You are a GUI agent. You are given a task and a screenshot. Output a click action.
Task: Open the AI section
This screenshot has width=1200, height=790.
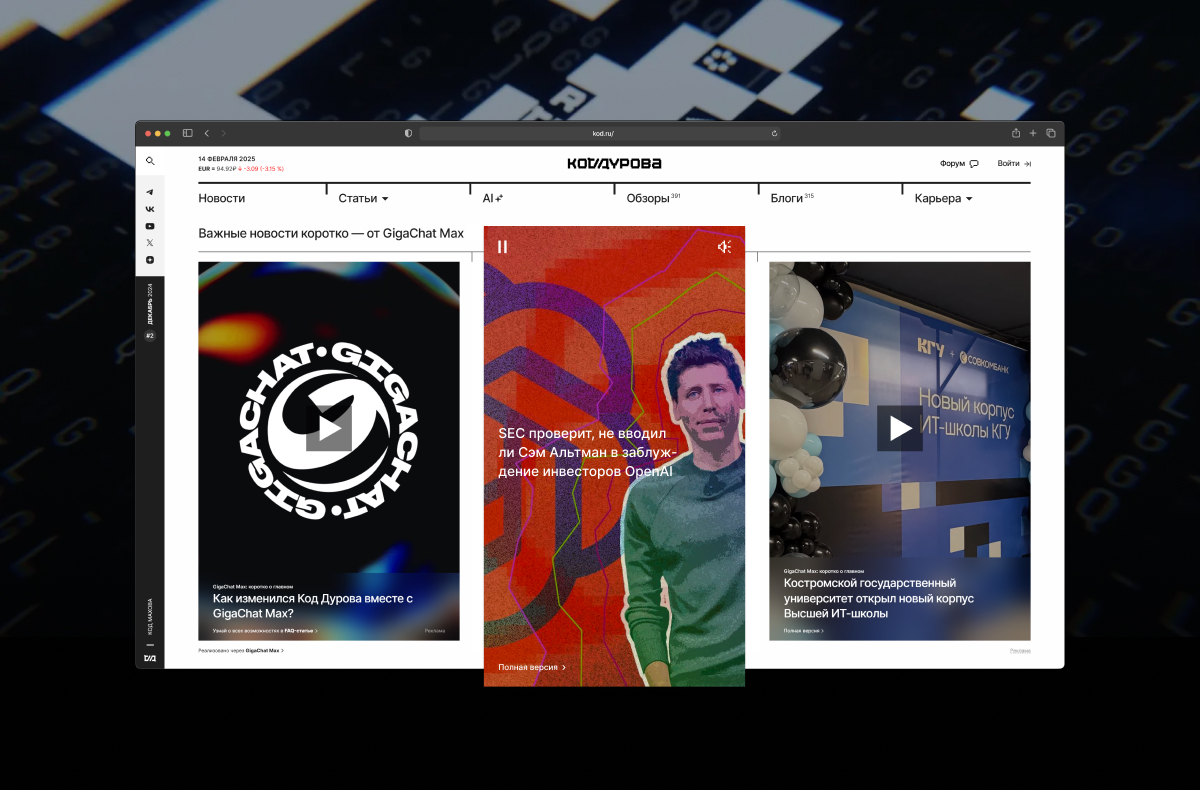click(x=492, y=198)
